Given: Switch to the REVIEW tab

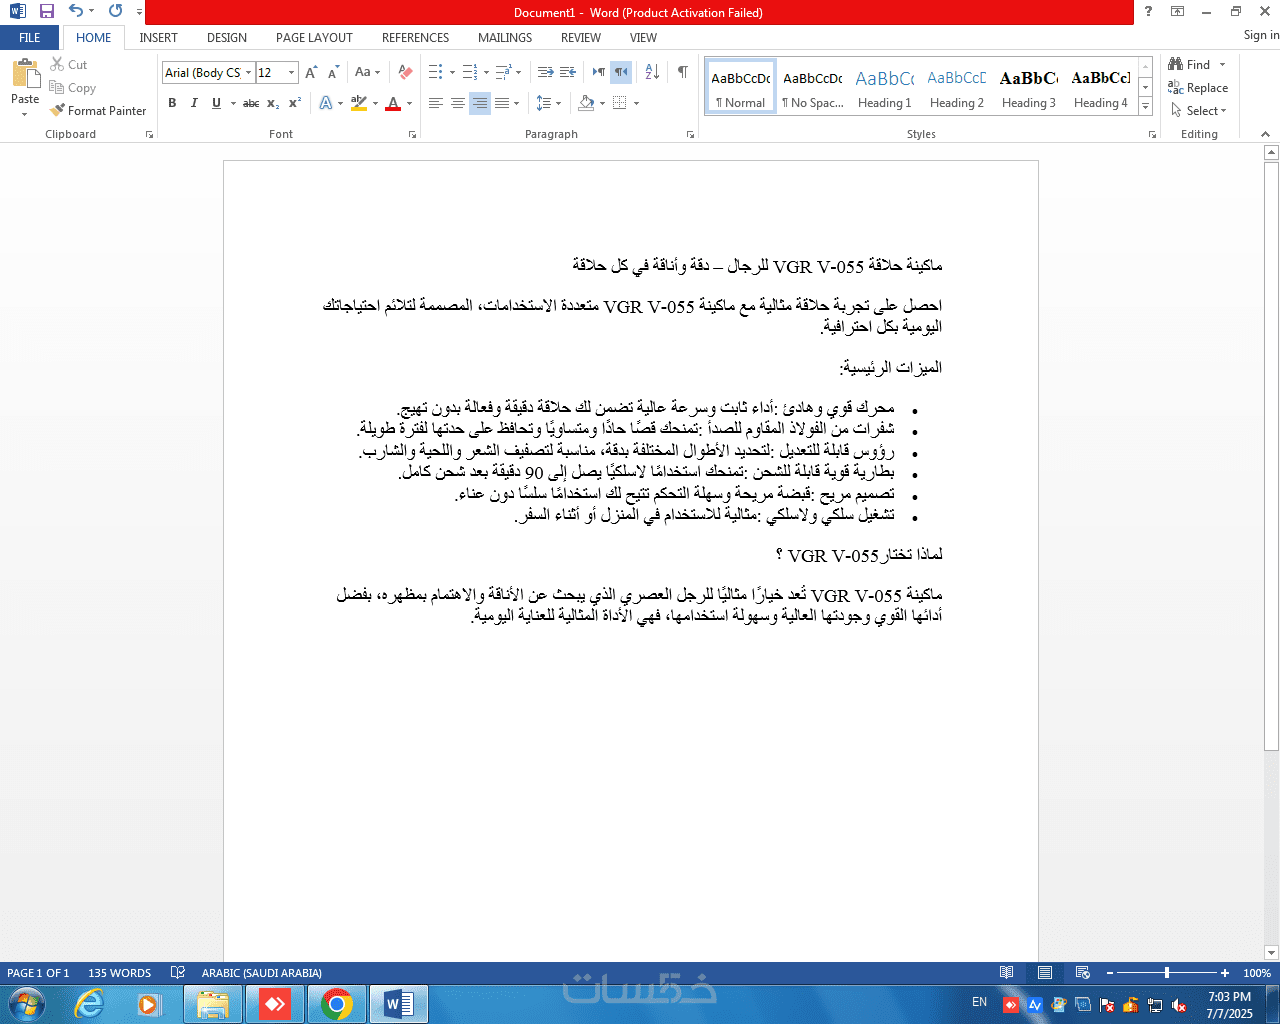Looking at the screenshot, I should [581, 38].
